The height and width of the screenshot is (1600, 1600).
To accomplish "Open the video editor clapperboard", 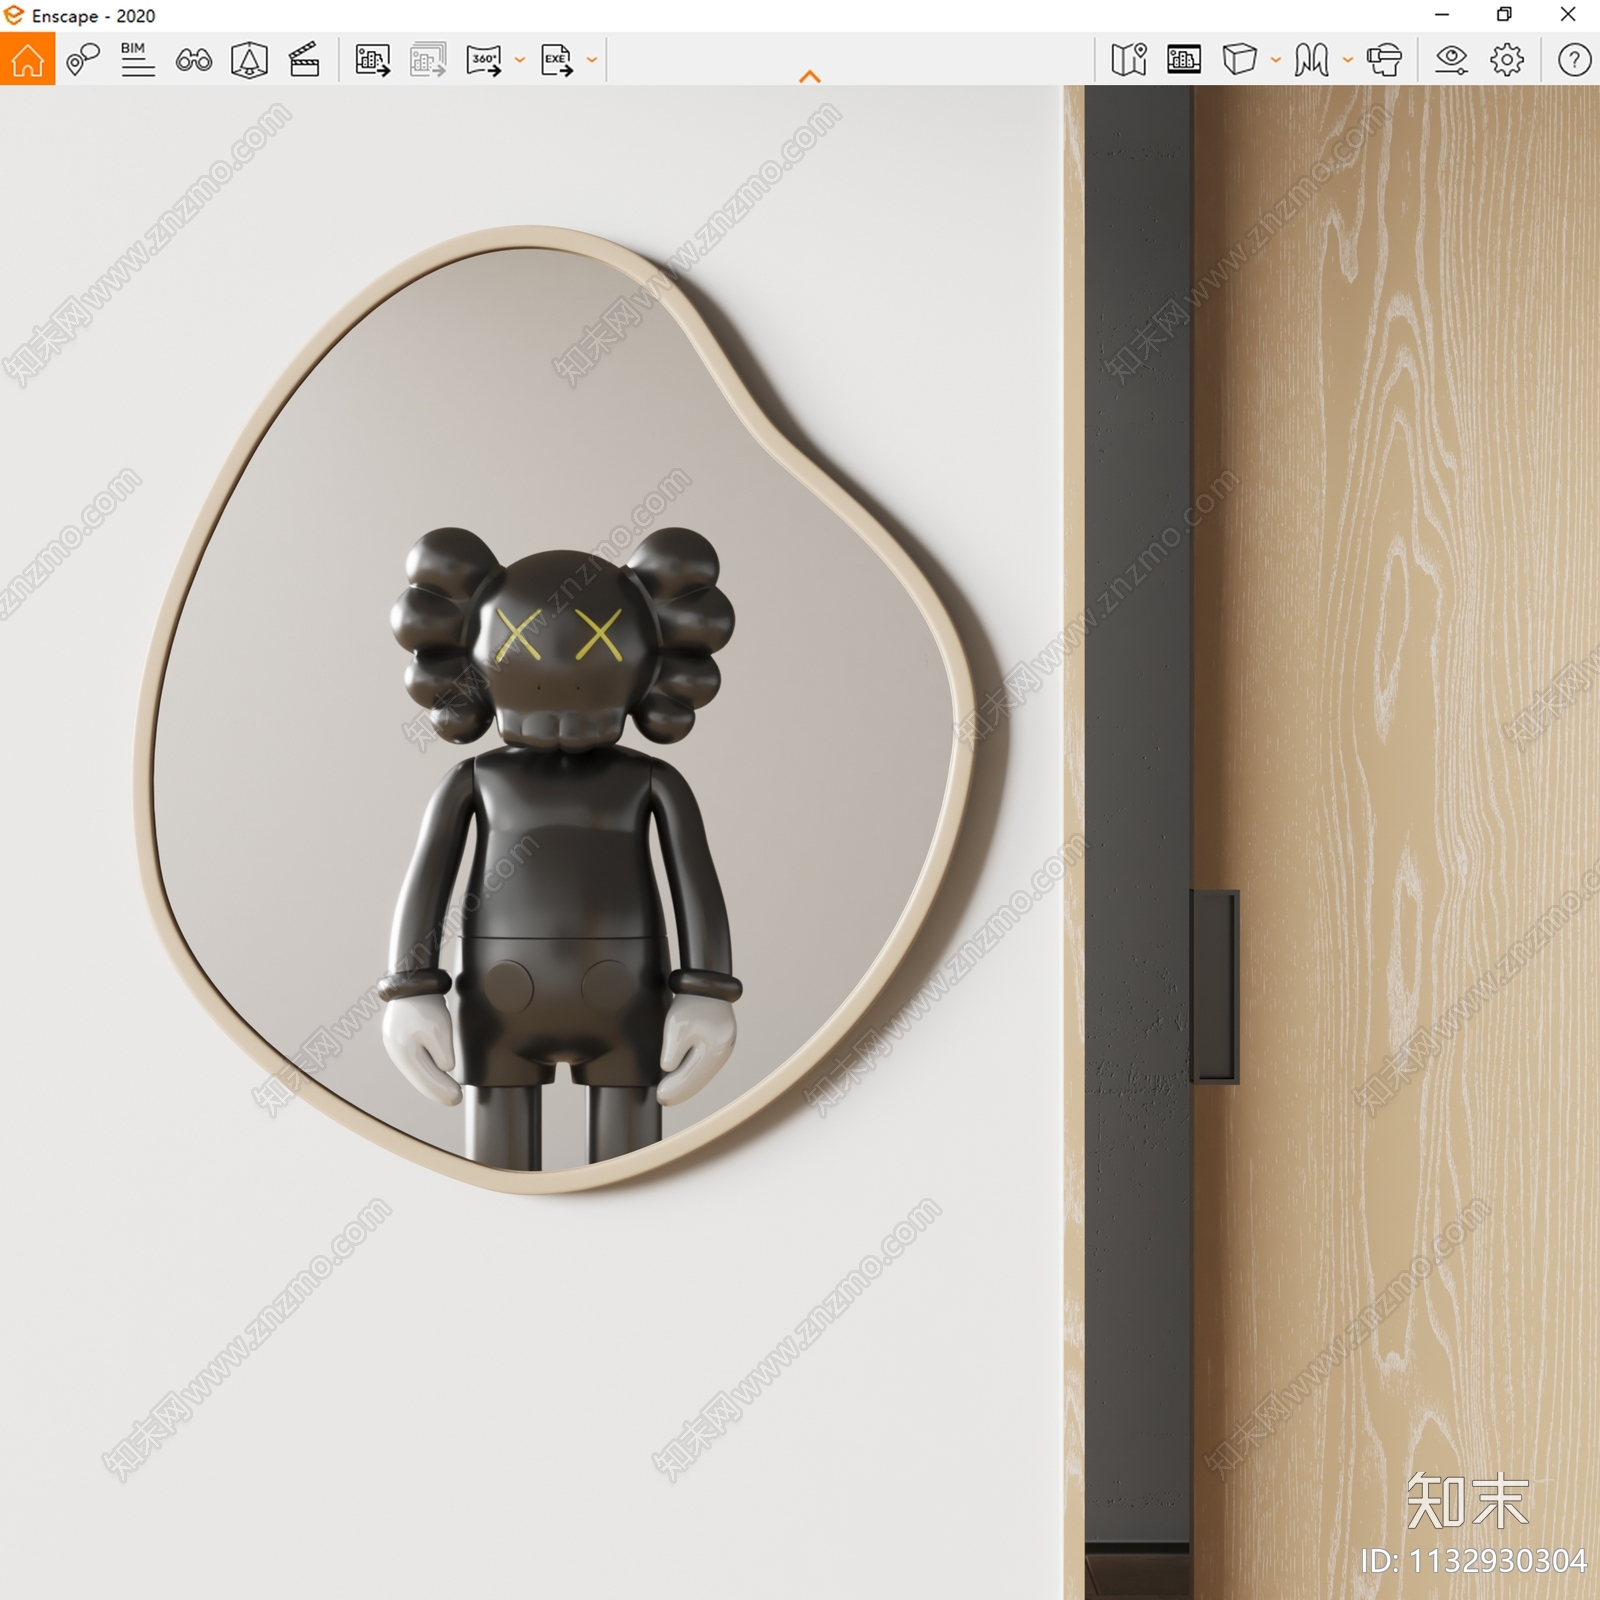I will 304,60.
